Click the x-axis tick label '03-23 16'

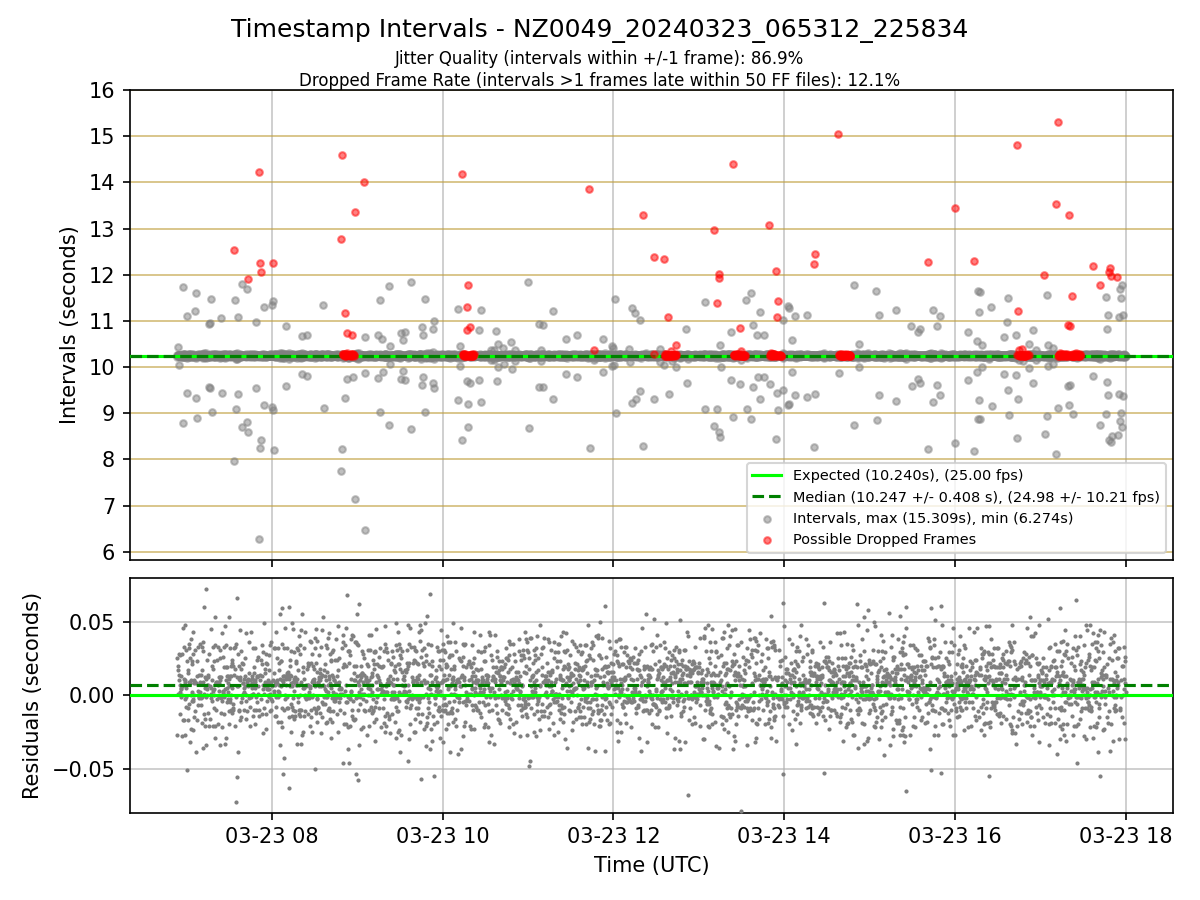tap(954, 834)
